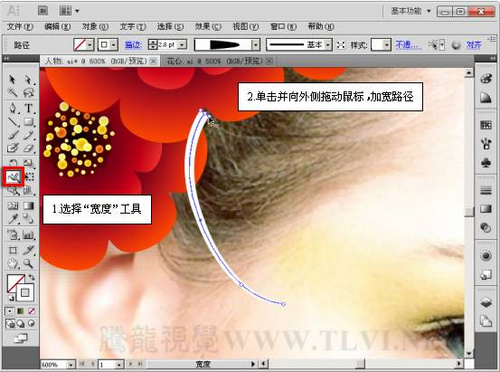Select the Shape Builder tool

point(12,191)
